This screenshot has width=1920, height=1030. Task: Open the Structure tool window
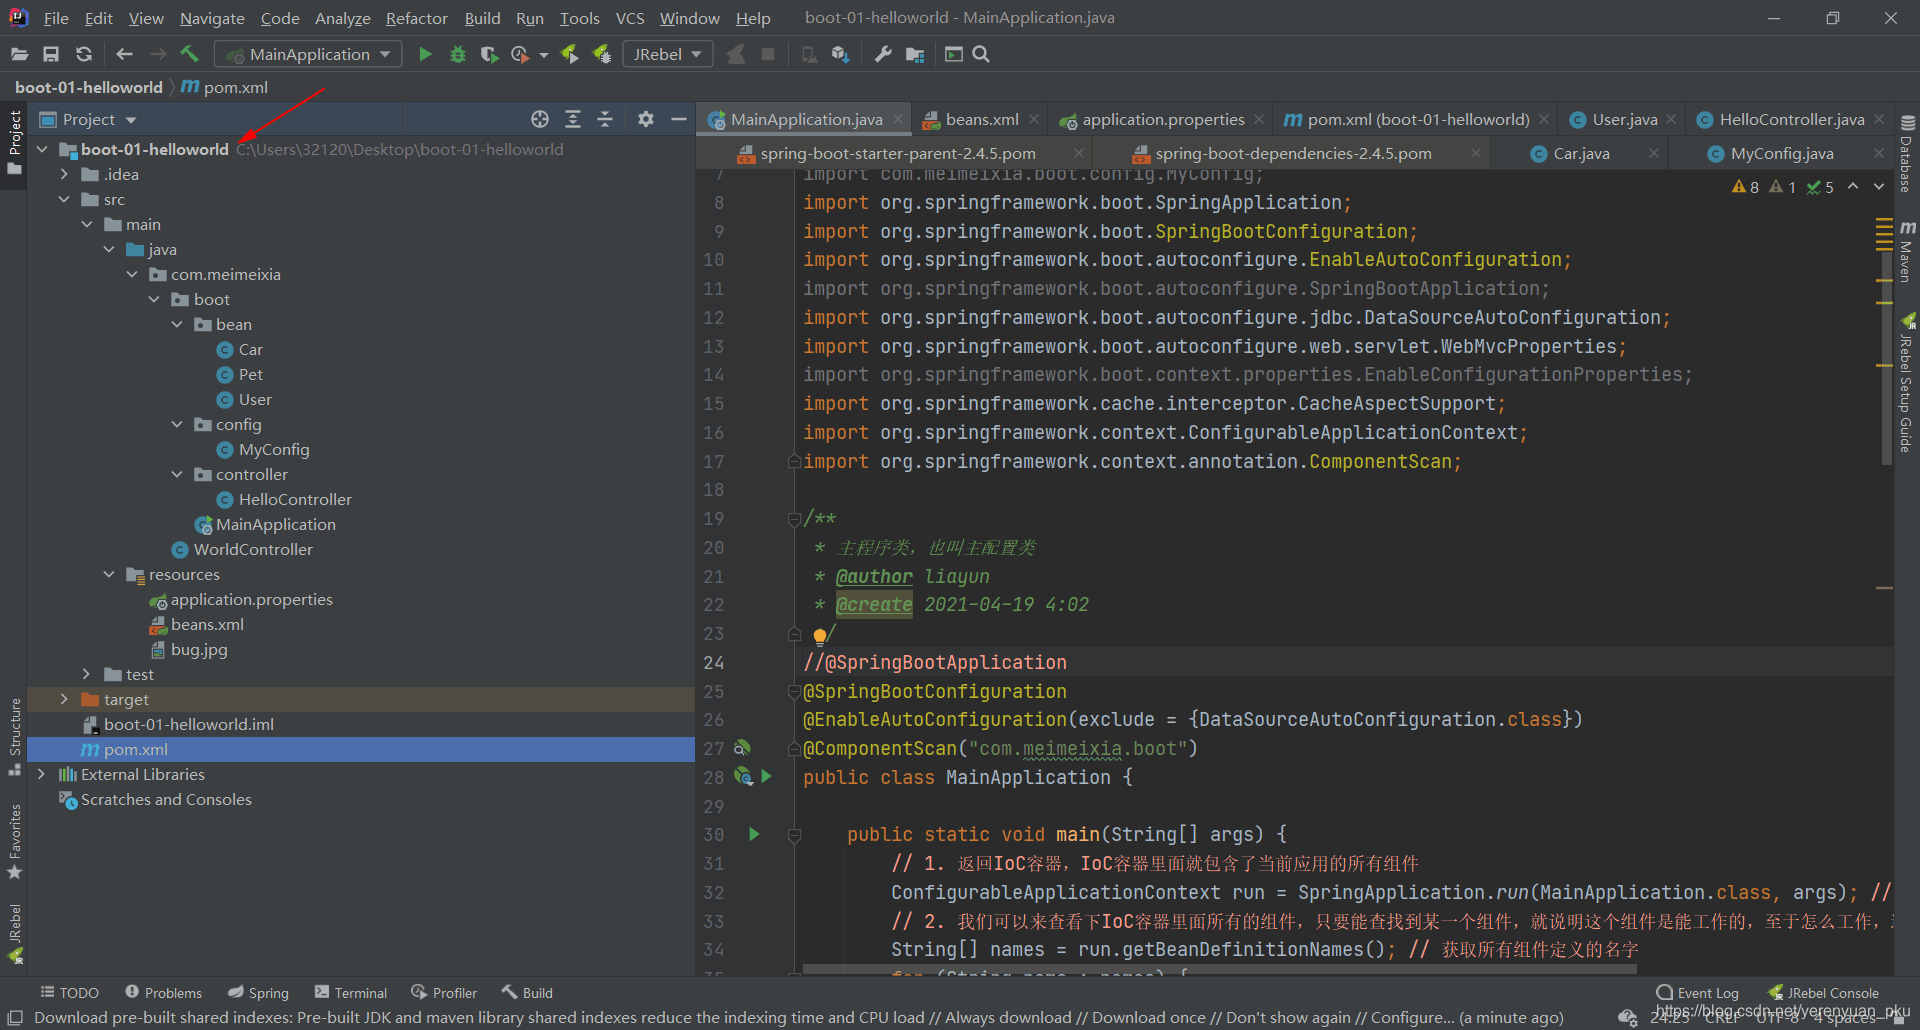[15, 738]
